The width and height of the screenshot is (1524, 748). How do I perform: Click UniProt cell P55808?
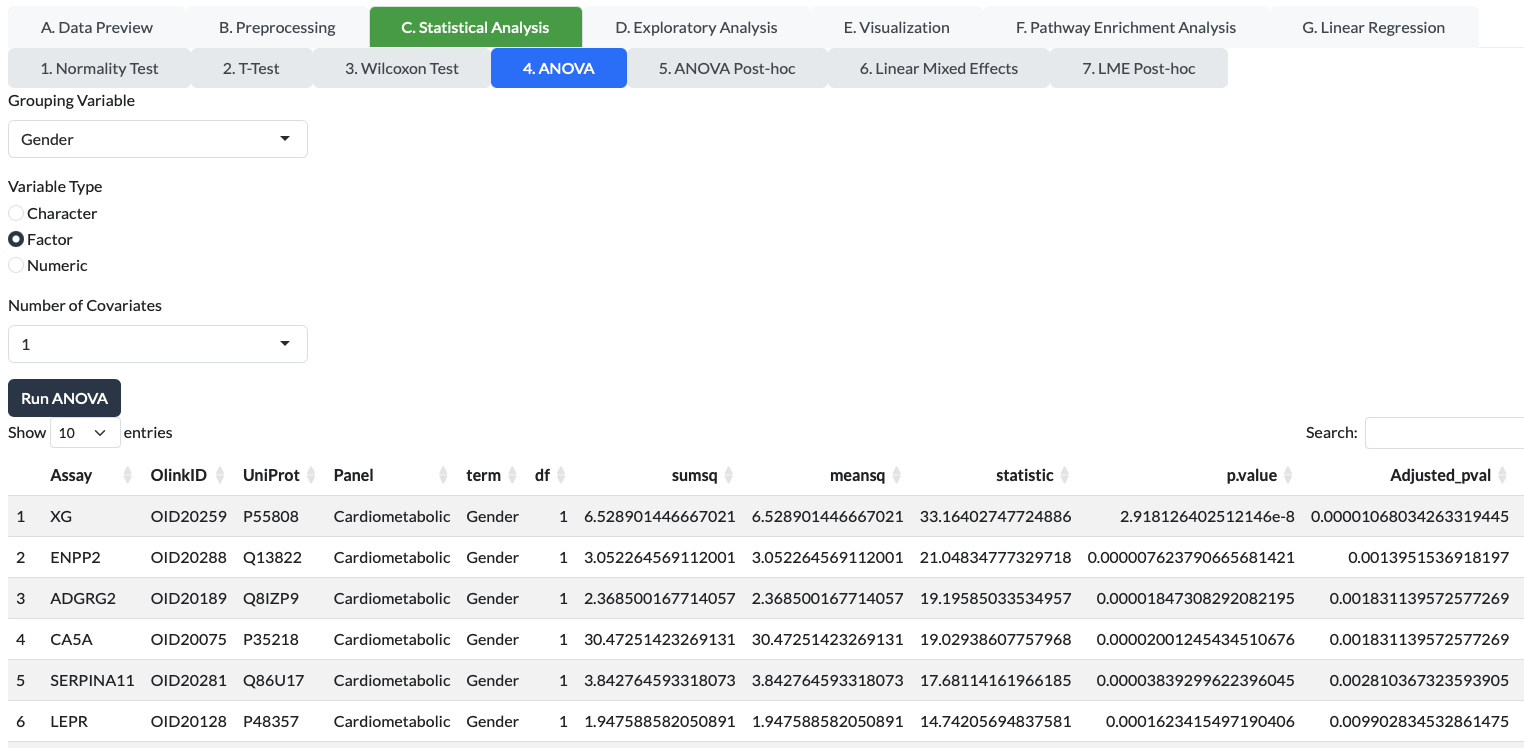click(279, 517)
